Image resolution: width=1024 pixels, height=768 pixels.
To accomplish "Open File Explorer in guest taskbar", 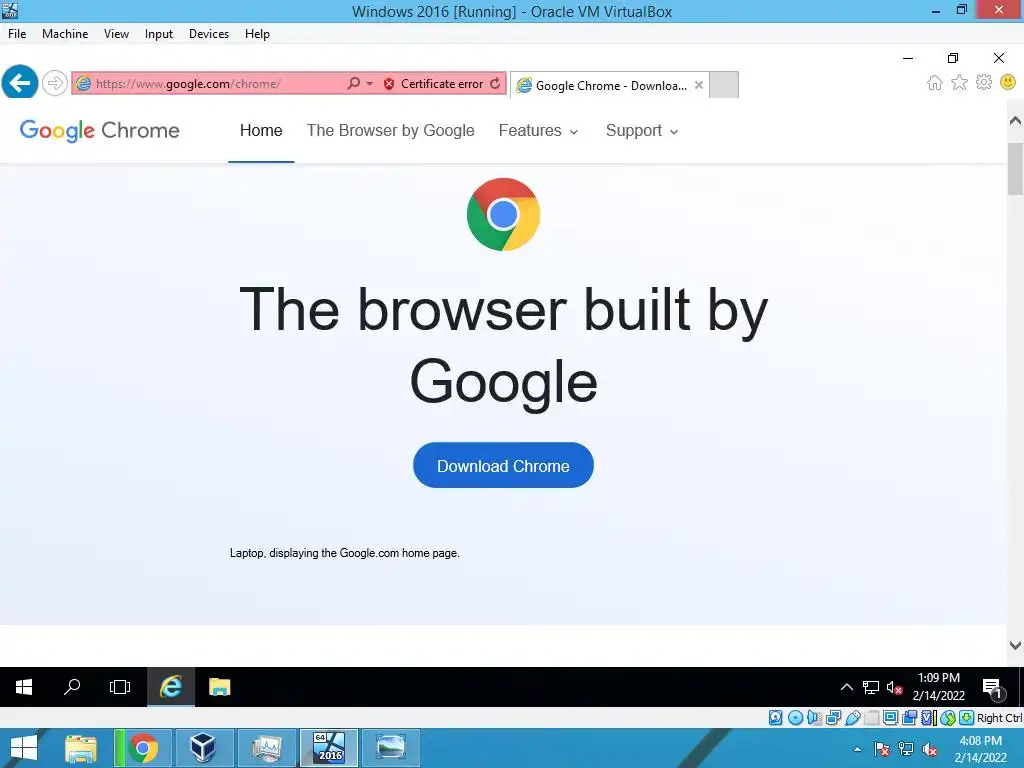I will click(219, 687).
